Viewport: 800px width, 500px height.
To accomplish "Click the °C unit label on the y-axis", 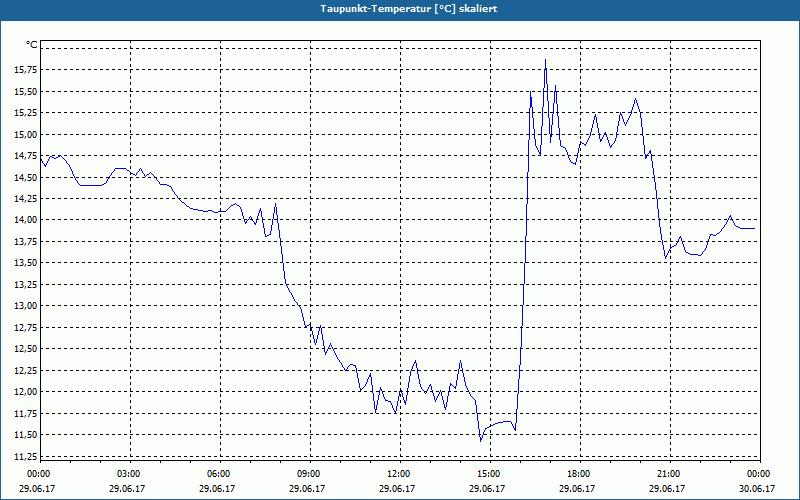I will click(x=32, y=45).
